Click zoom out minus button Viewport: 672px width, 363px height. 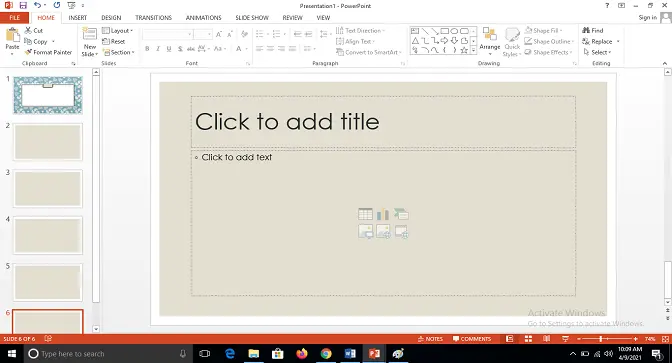[x=579, y=339]
